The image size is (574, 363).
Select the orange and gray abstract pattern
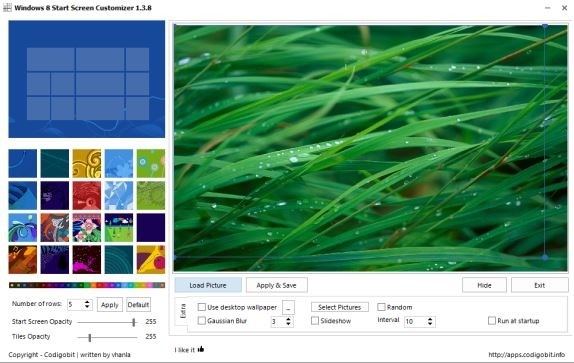[x=55, y=228]
